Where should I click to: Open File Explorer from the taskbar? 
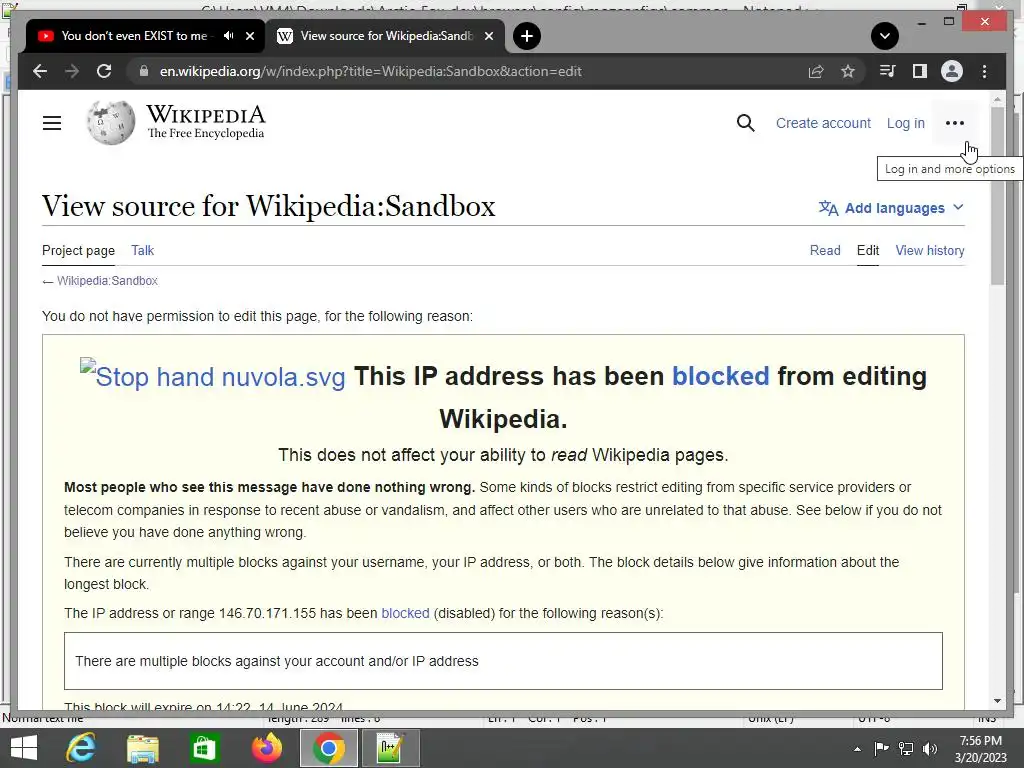(142, 748)
